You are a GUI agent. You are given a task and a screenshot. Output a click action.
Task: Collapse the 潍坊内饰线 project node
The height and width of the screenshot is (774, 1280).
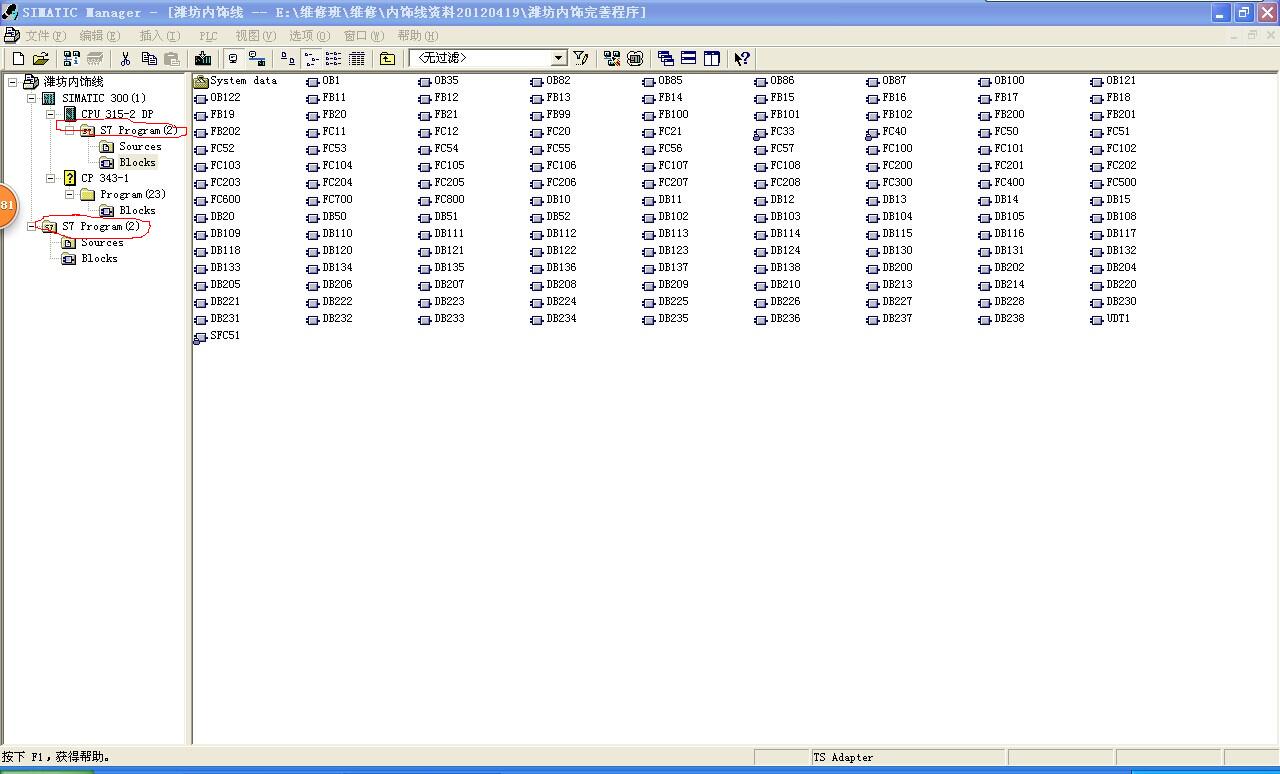tap(13, 82)
